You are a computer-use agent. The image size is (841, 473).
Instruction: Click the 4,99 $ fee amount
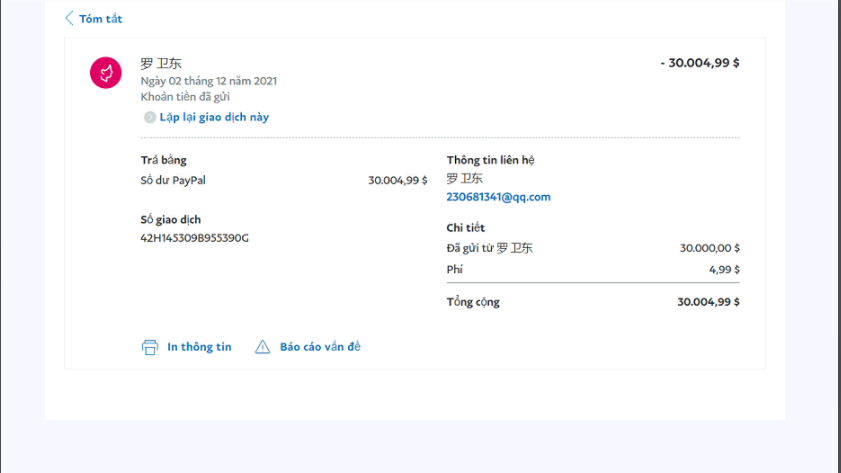tap(724, 269)
